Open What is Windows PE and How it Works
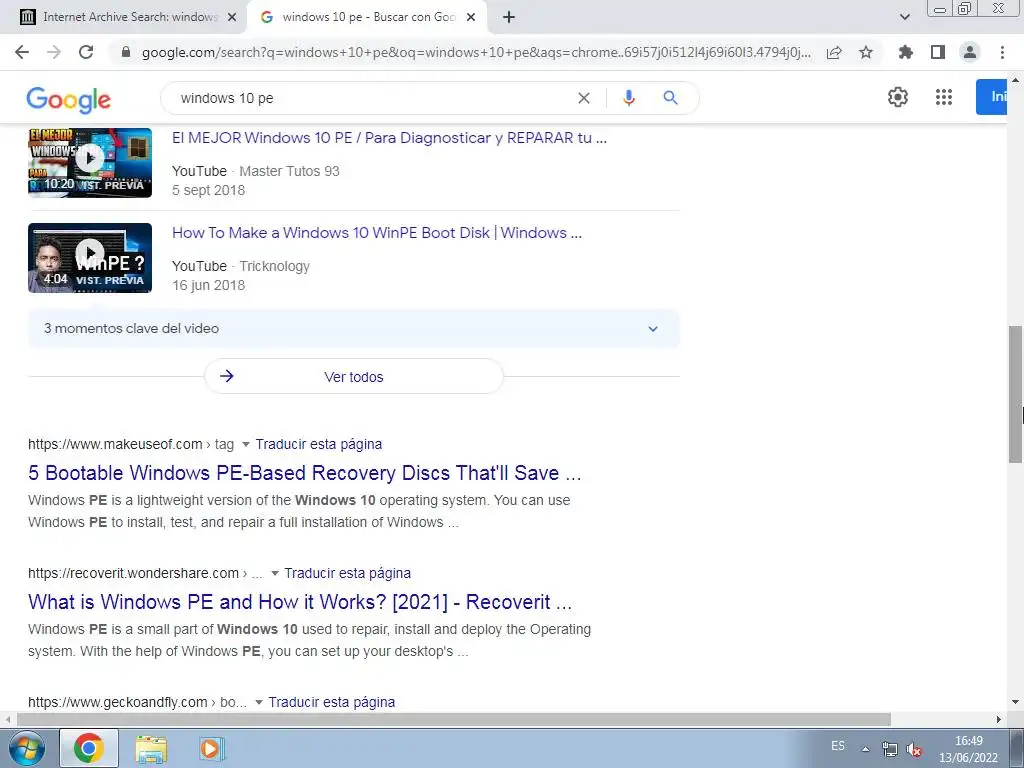Image resolution: width=1024 pixels, height=768 pixels. tap(300, 602)
